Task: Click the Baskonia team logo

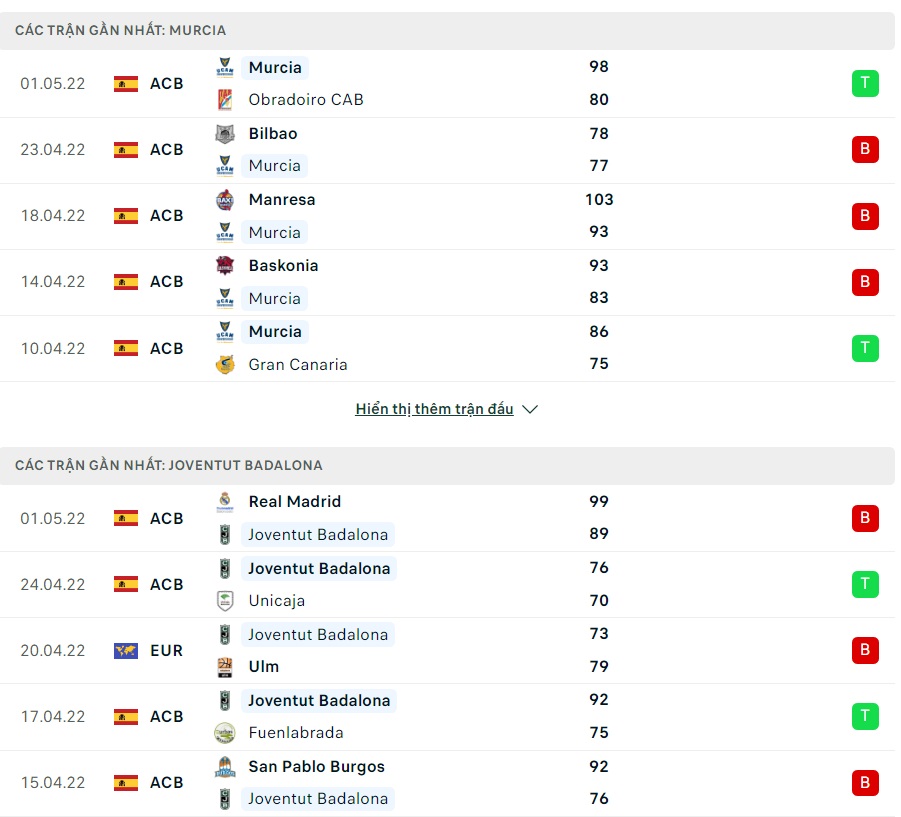Action: click(x=225, y=266)
